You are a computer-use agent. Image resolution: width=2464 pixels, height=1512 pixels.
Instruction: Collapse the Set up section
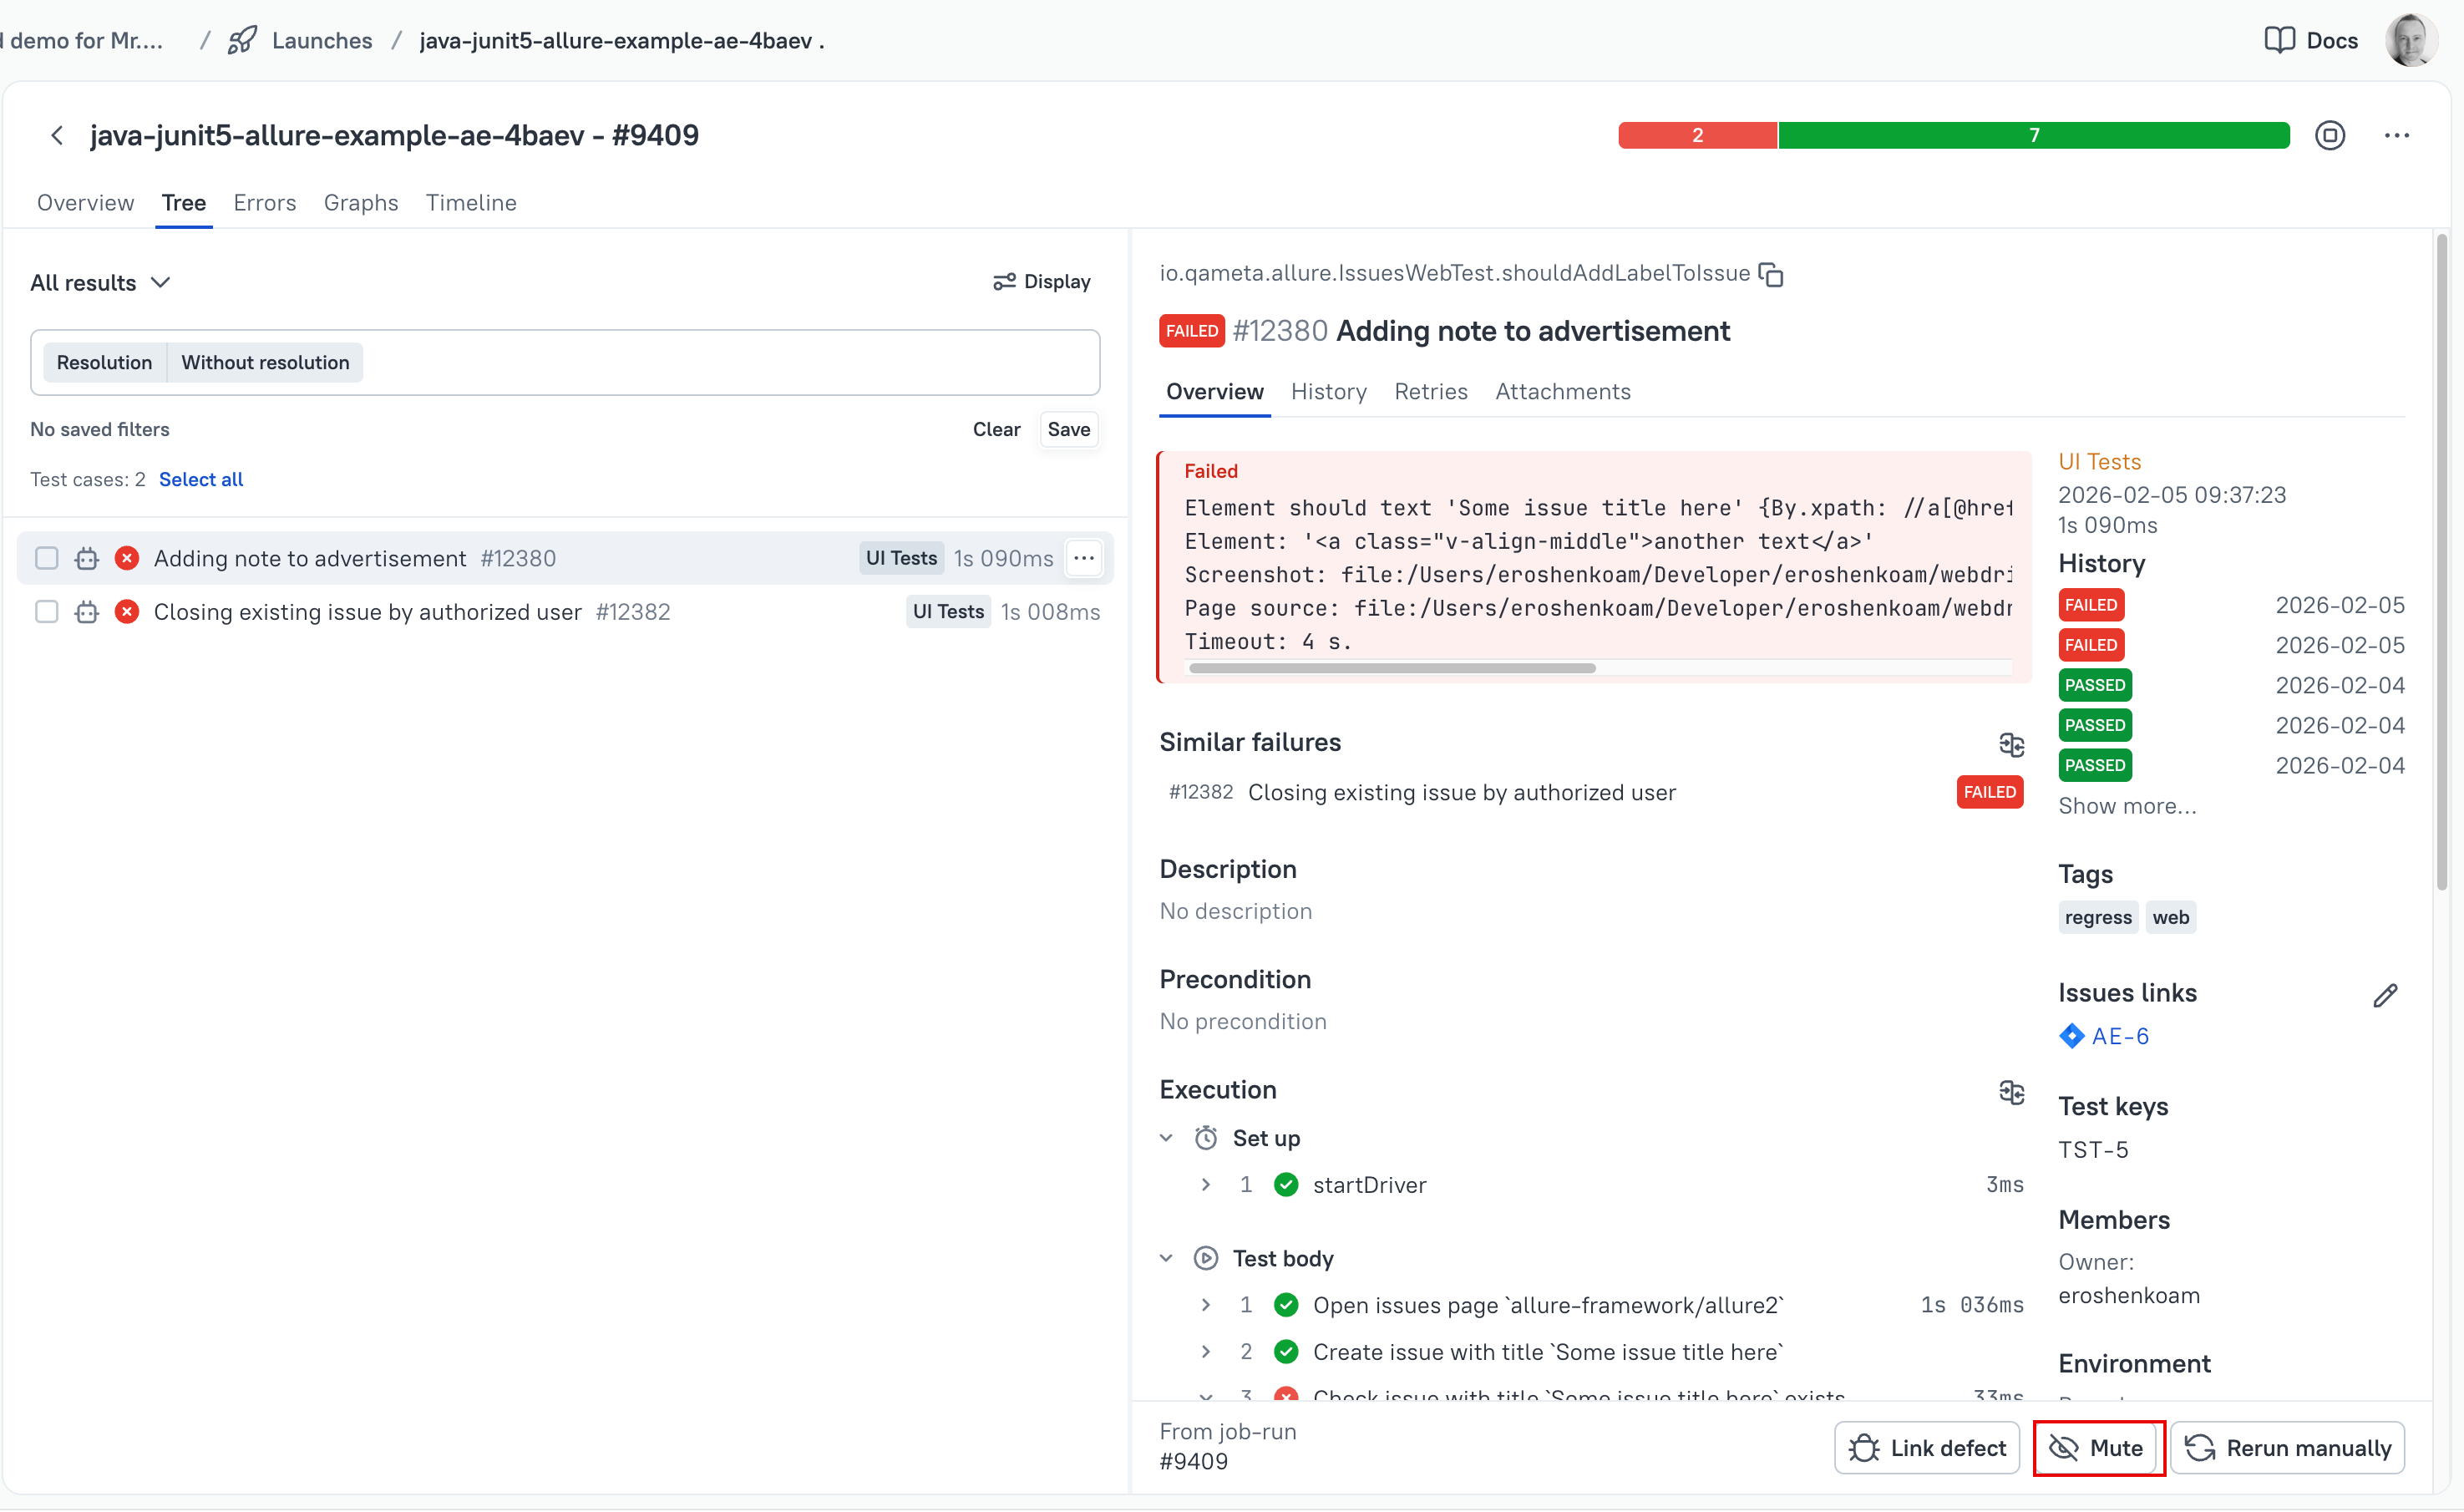(x=1166, y=1138)
